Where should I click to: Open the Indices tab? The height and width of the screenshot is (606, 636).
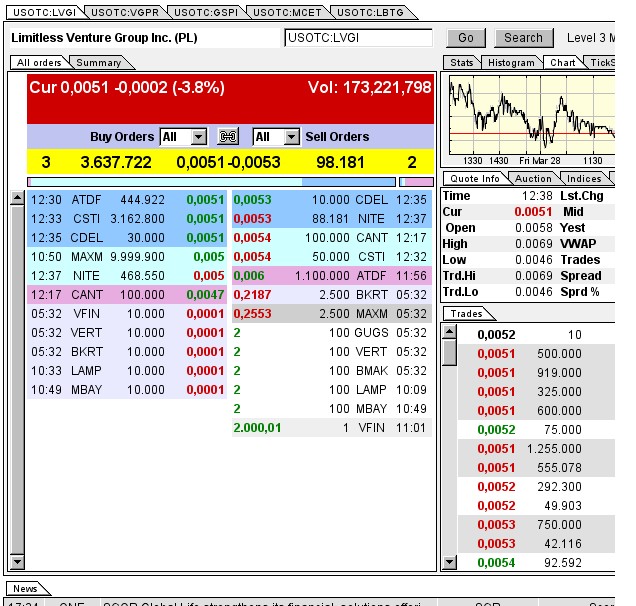(x=584, y=179)
